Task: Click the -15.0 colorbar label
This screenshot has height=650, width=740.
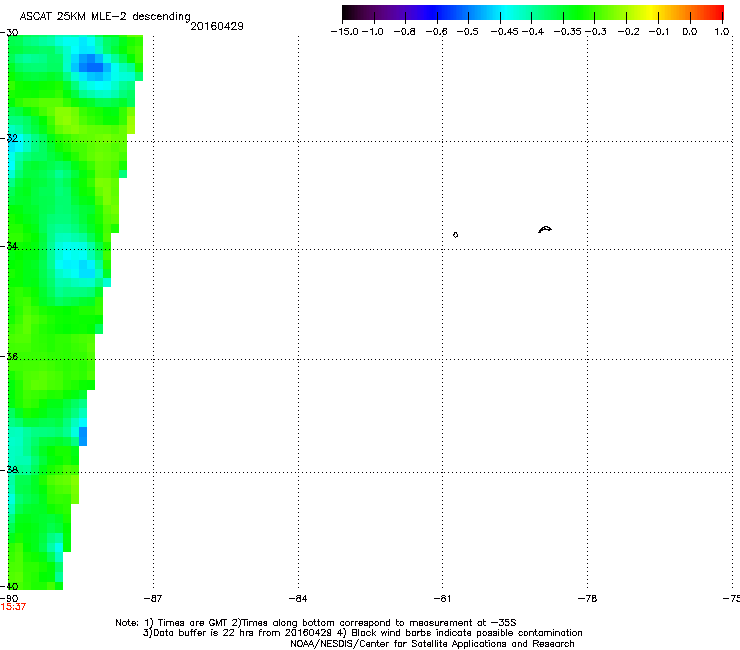Action: (x=345, y=32)
